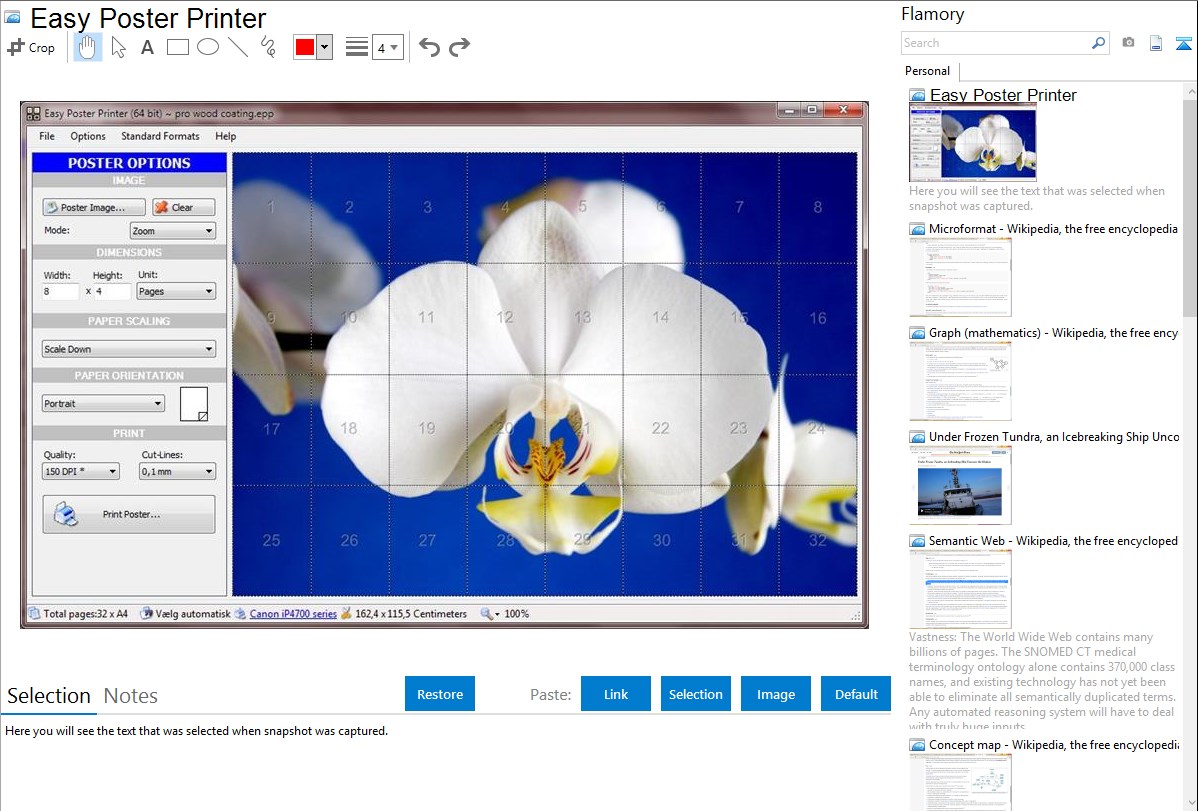Viewport: 1198px width, 811px height.
Task: Click the Flamory search field
Action: tap(995, 43)
